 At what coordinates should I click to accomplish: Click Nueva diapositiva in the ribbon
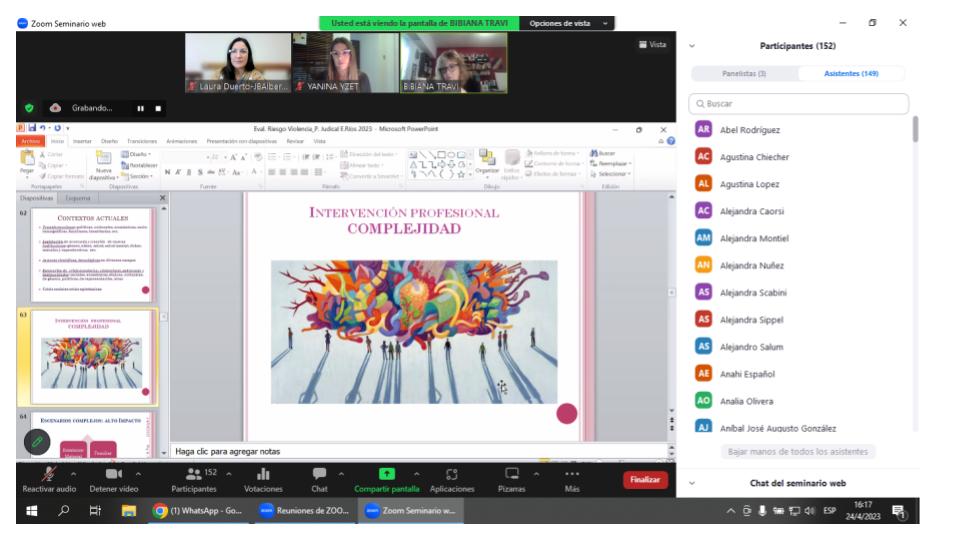(x=103, y=165)
